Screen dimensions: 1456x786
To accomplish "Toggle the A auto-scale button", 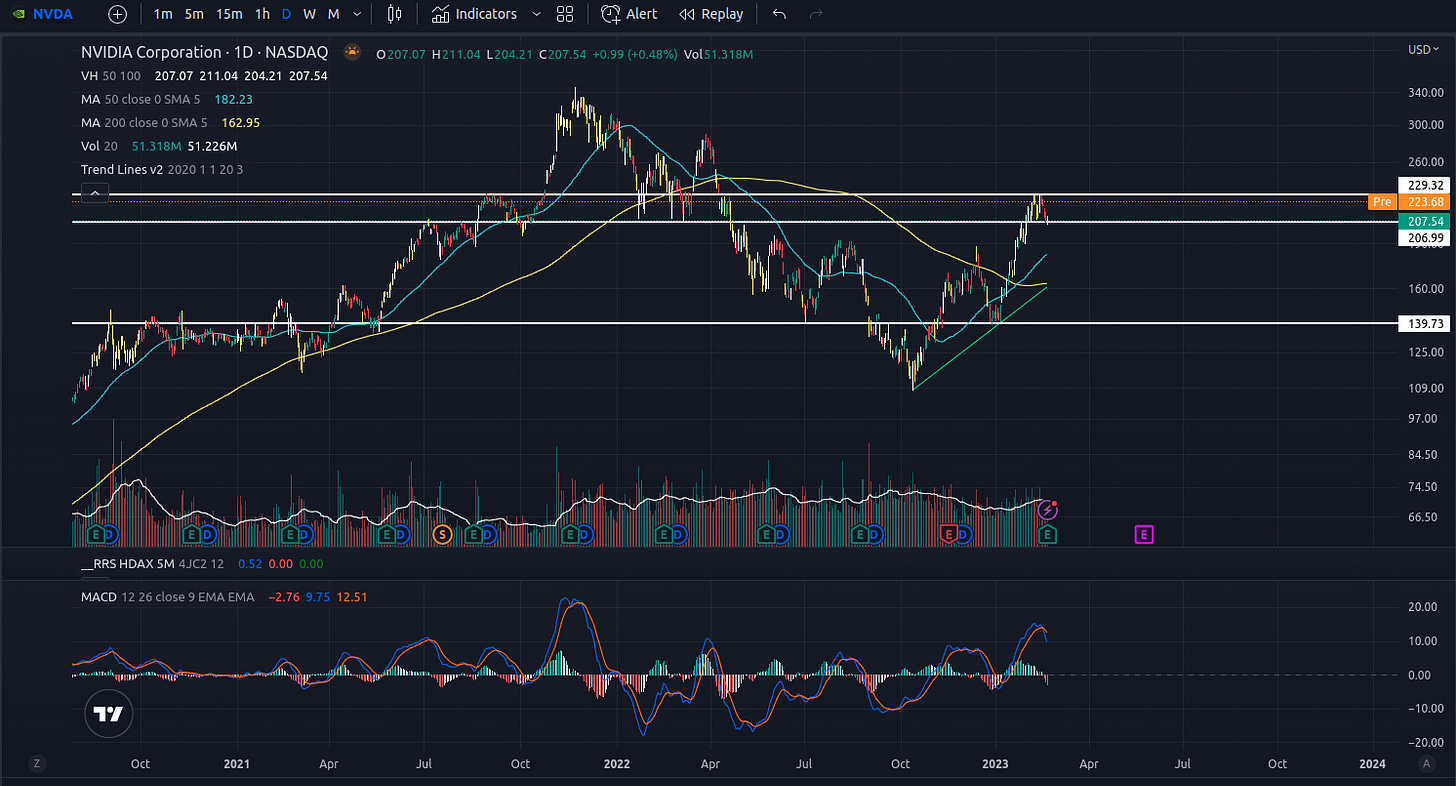I will tap(1427, 763).
